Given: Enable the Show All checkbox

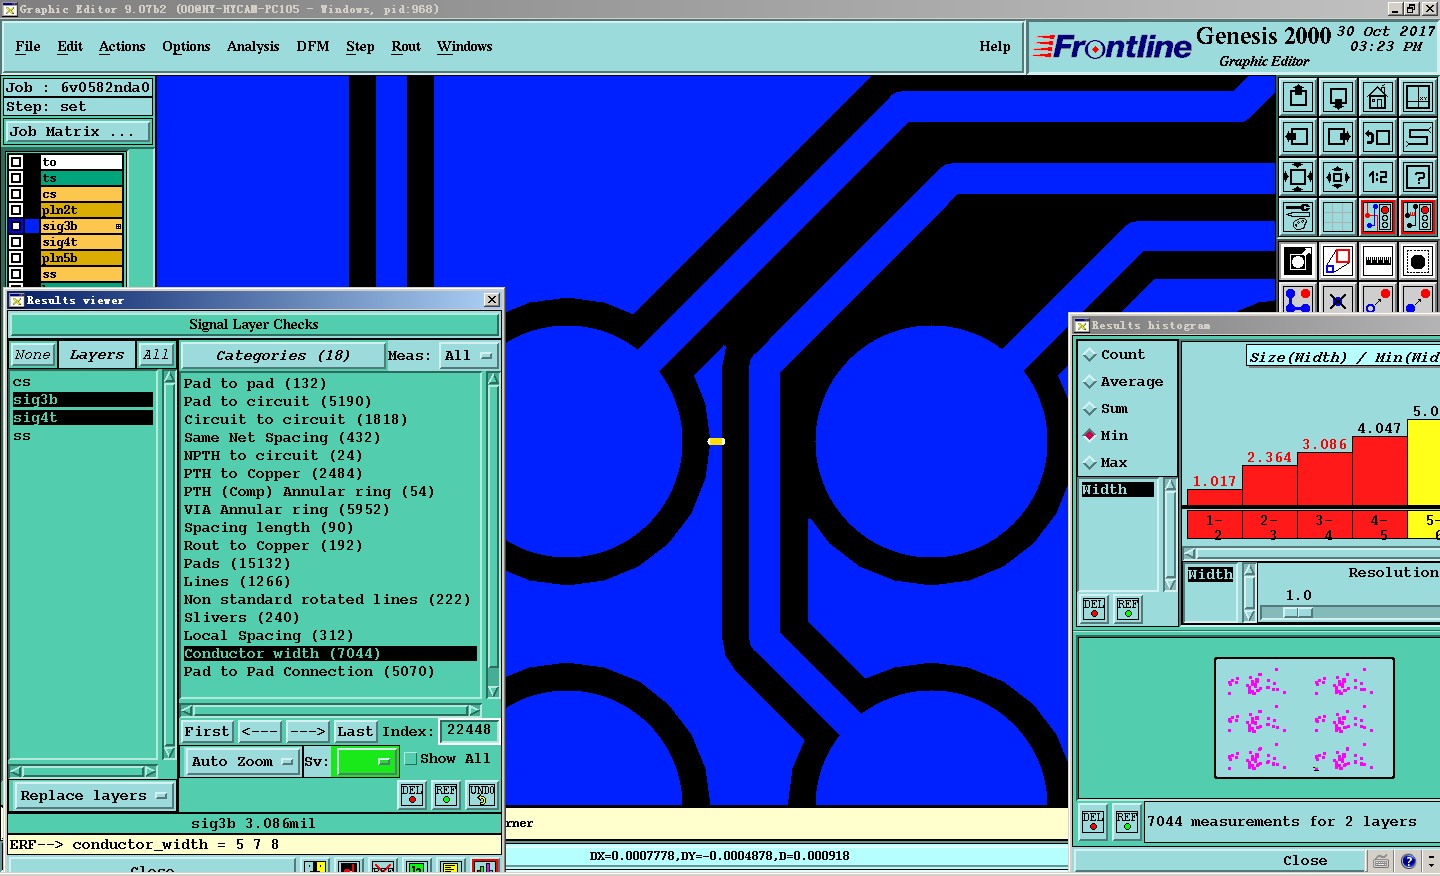Looking at the screenshot, I should tap(410, 759).
